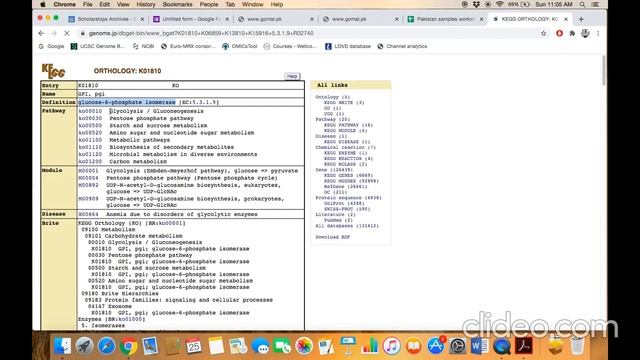Open module M00001 Glycolysis link
Viewport: 640px width, 360px height.
click(x=89, y=171)
